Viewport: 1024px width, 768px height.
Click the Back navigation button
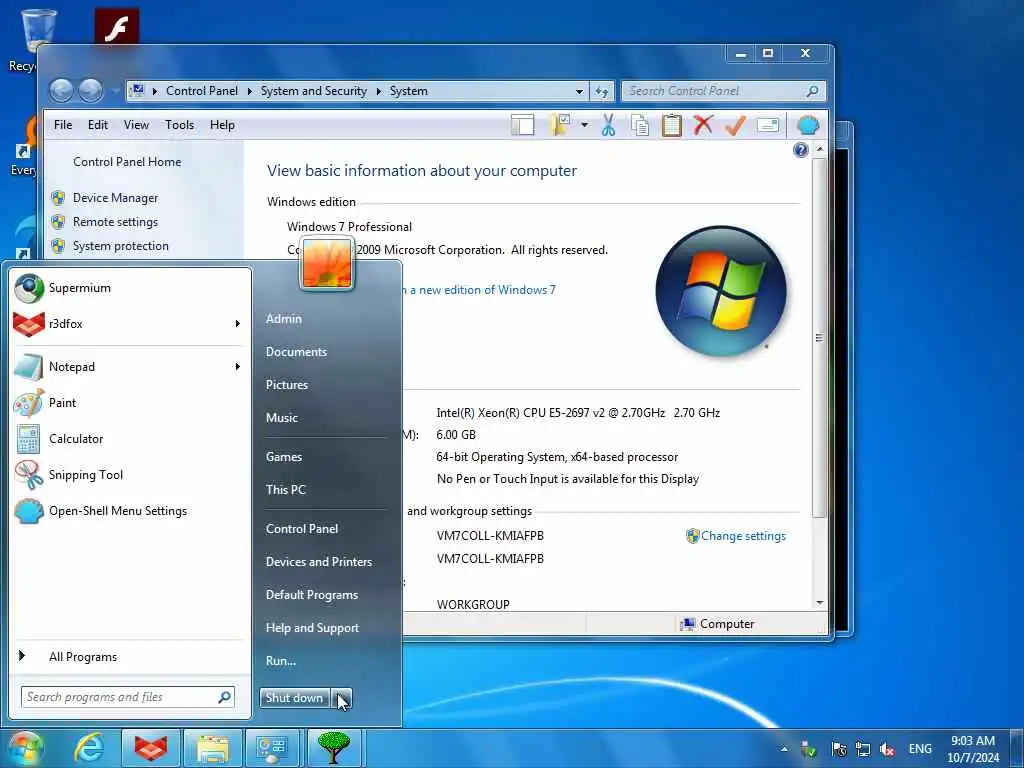pos(62,91)
